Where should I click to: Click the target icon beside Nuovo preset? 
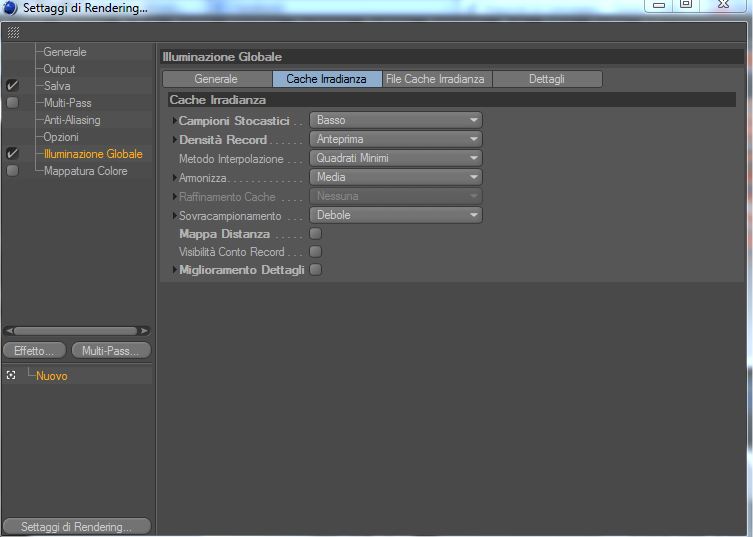tap(12, 375)
